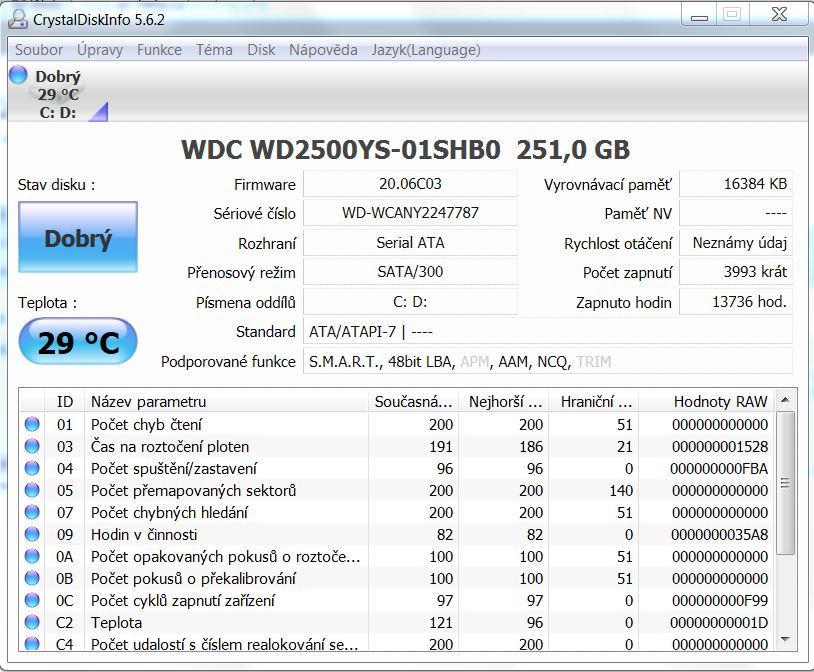
Task: Click the supported features field with S.M.A.R.T.
Action: pos(548,361)
